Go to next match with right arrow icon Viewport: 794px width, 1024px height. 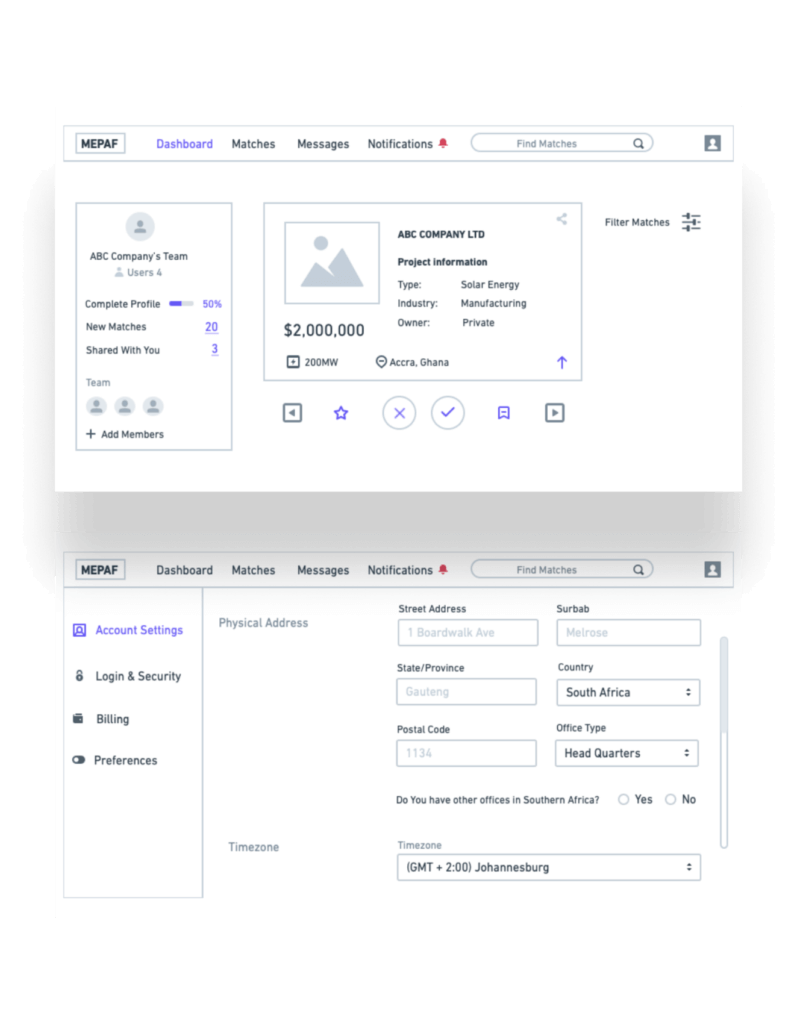pyautogui.click(x=554, y=412)
